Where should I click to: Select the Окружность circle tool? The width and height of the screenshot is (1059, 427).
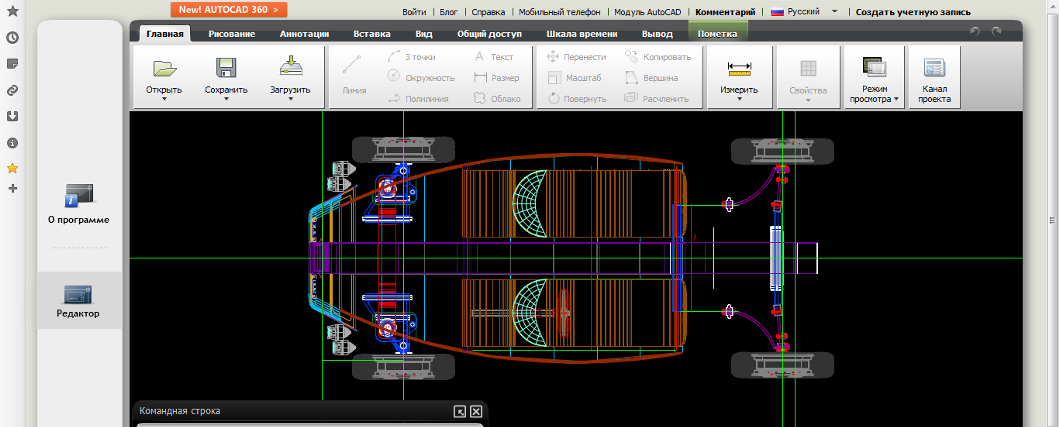(421, 78)
